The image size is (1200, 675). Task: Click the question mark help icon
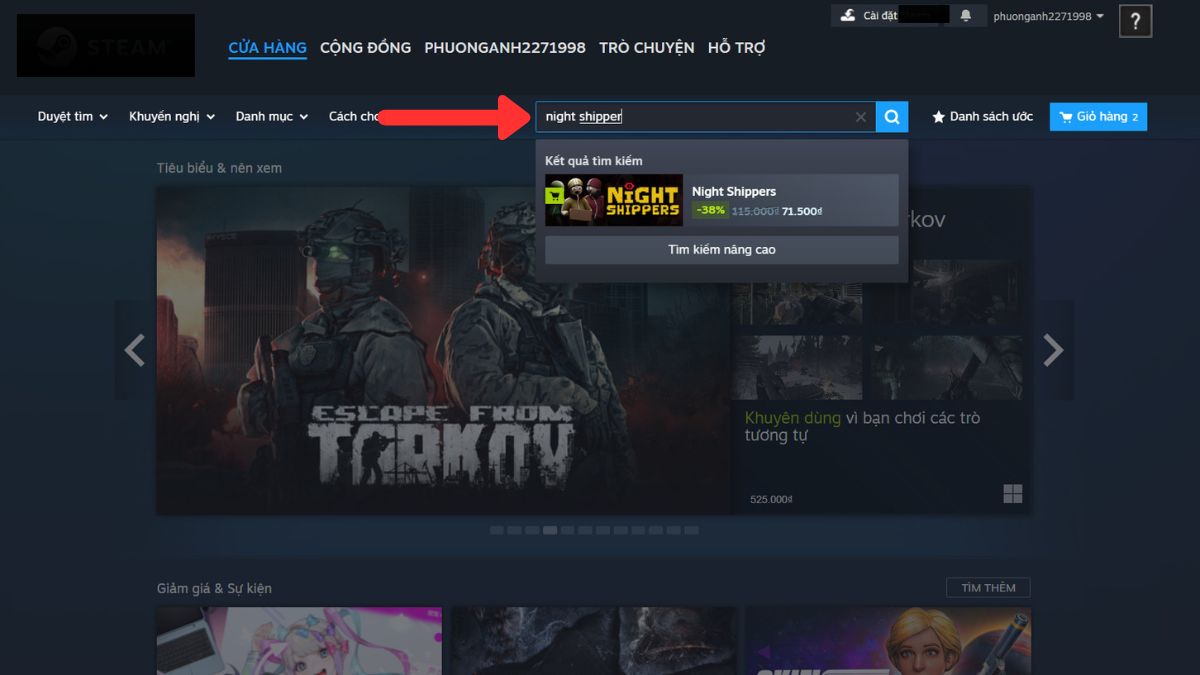tap(1135, 21)
